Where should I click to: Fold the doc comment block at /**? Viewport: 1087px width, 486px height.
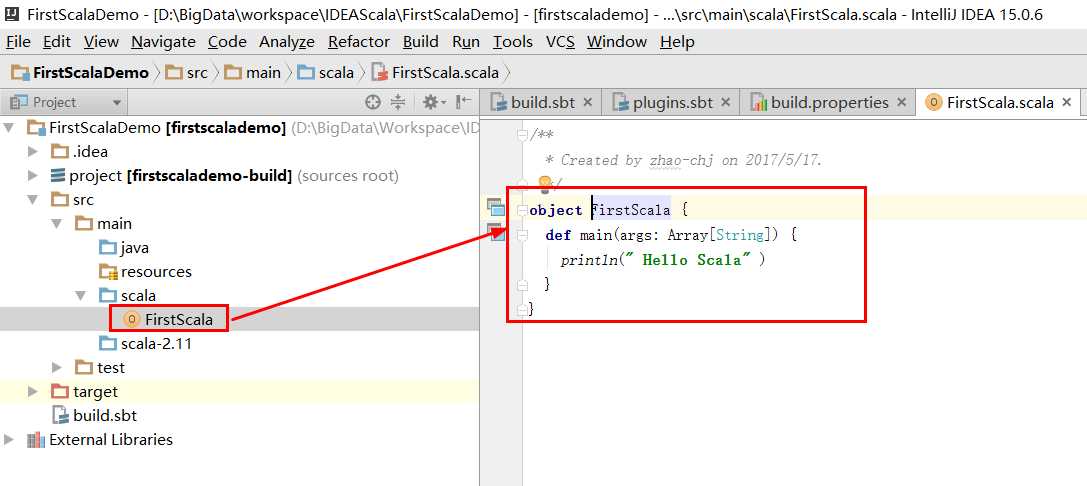pos(523,134)
